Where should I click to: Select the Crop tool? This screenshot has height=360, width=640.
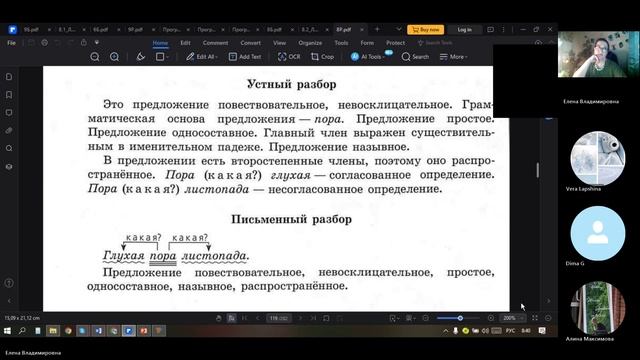(322, 57)
